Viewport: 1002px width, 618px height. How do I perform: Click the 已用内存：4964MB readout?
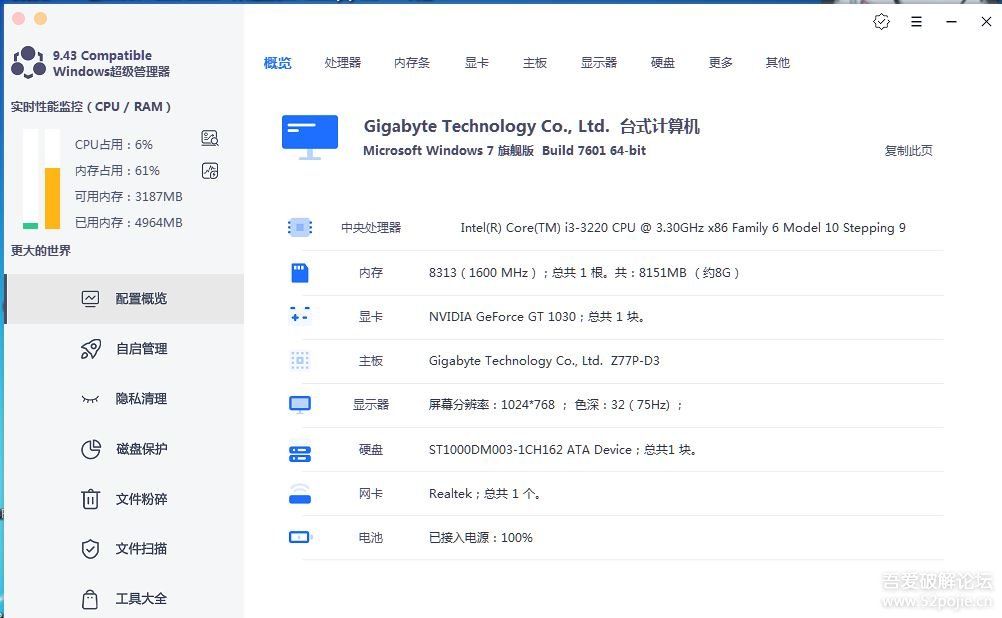pyautogui.click(x=128, y=222)
